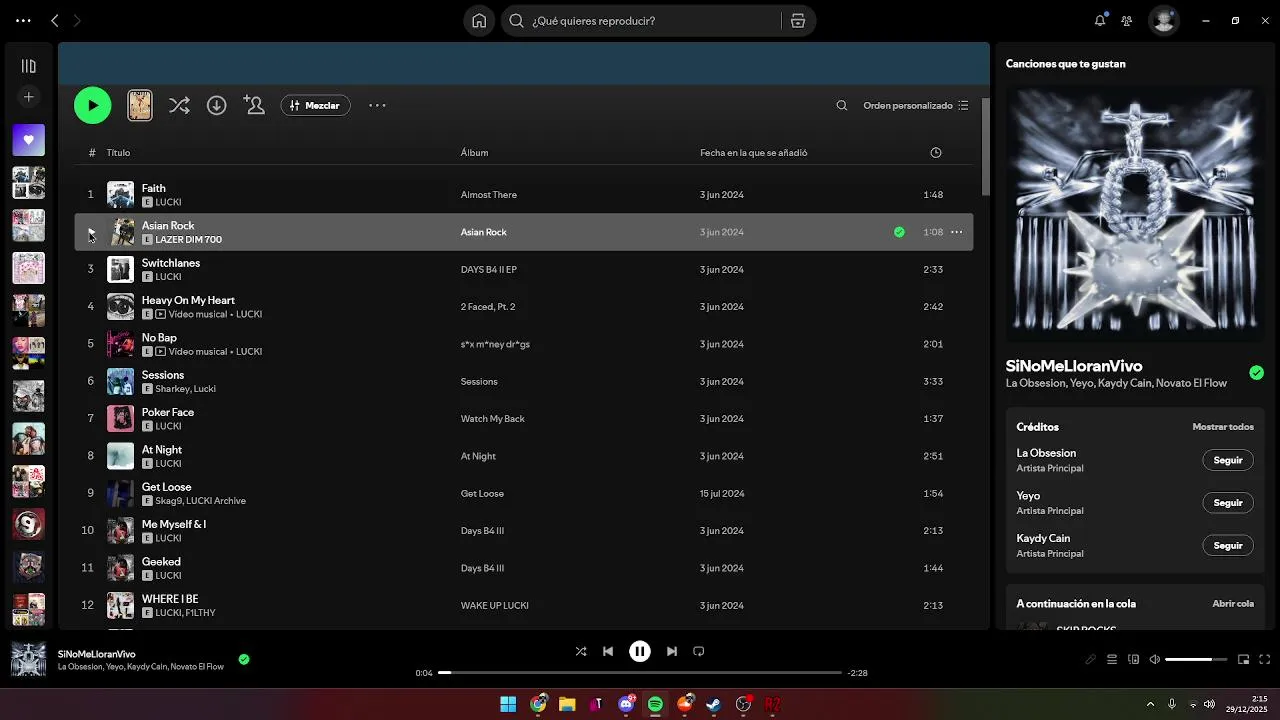
Task: Select the Poker Face track title
Action: [168, 412]
